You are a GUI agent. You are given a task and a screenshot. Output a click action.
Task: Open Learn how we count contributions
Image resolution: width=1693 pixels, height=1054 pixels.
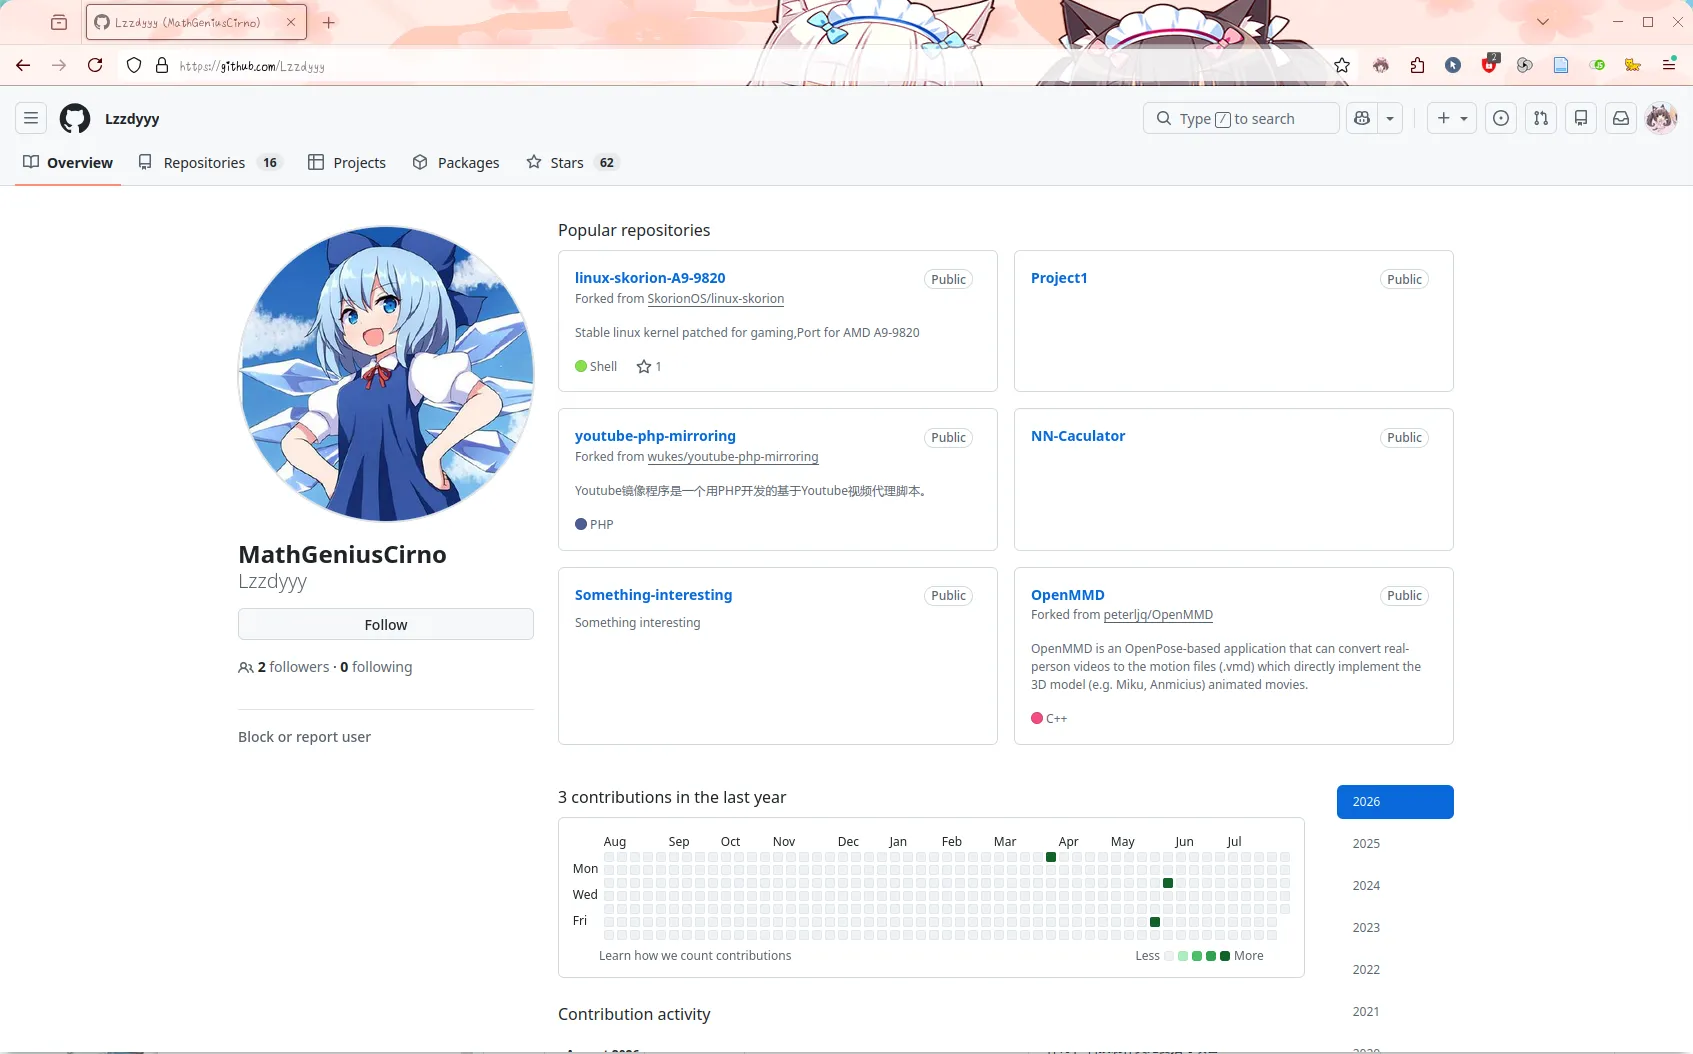click(x=695, y=956)
